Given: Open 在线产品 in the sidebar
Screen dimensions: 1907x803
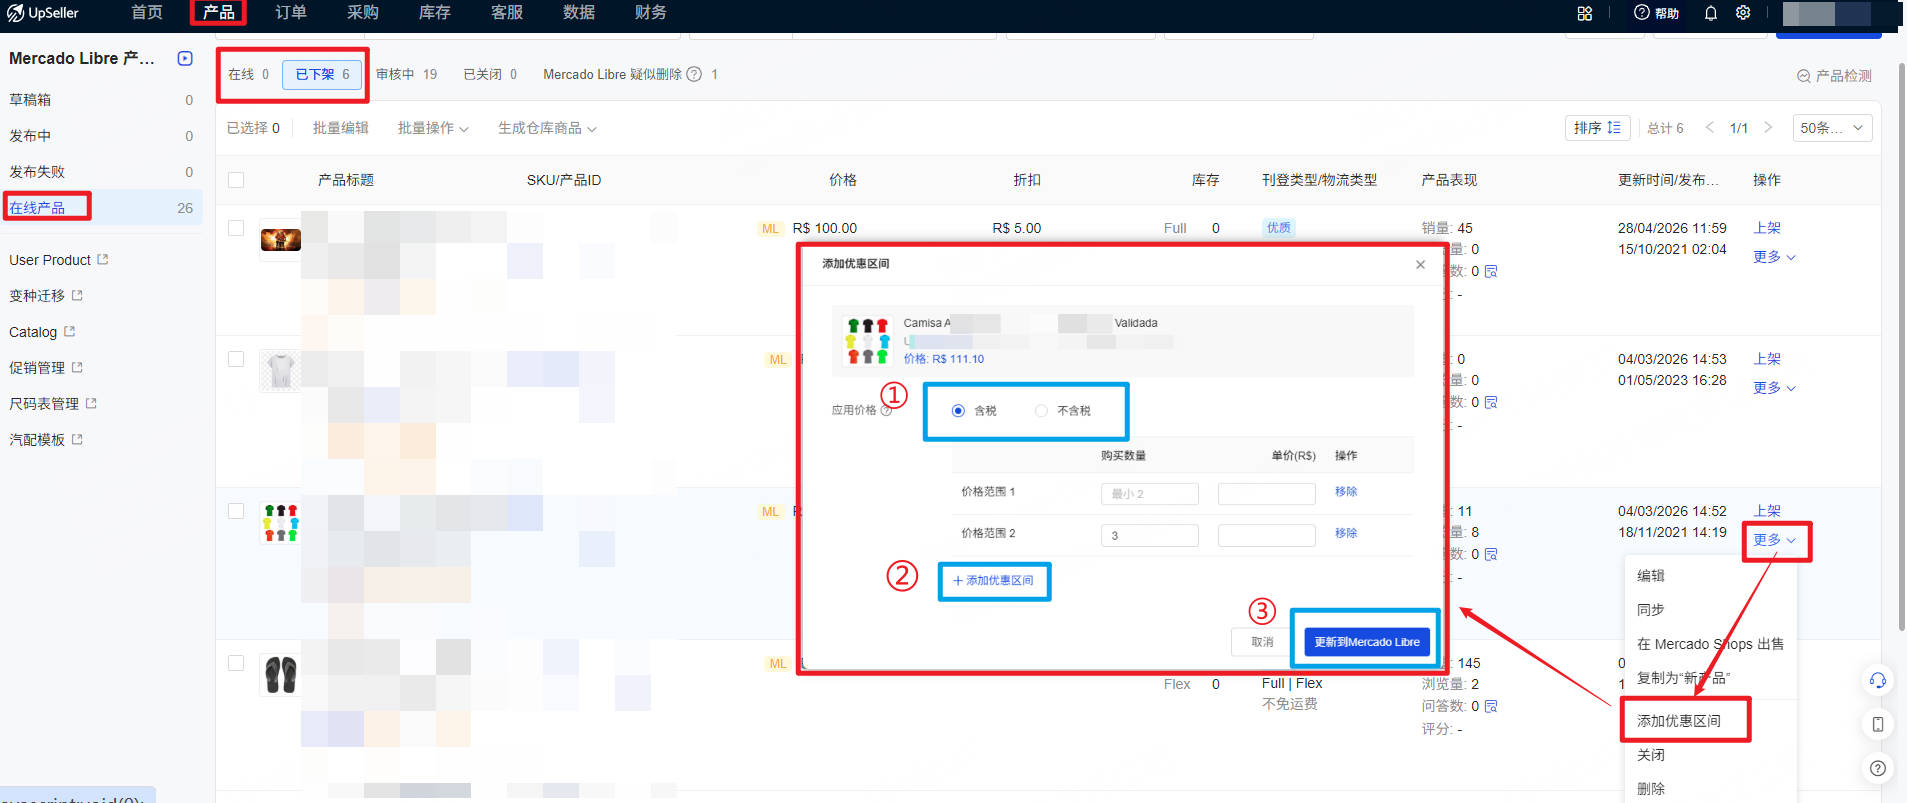Looking at the screenshot, I should (x=102, y=208).
